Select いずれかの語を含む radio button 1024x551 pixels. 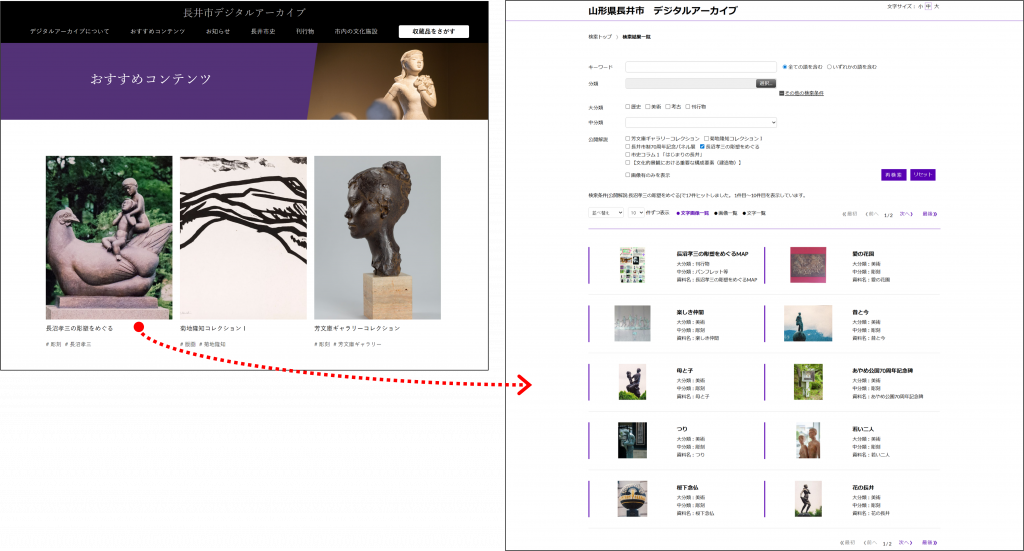829,67
